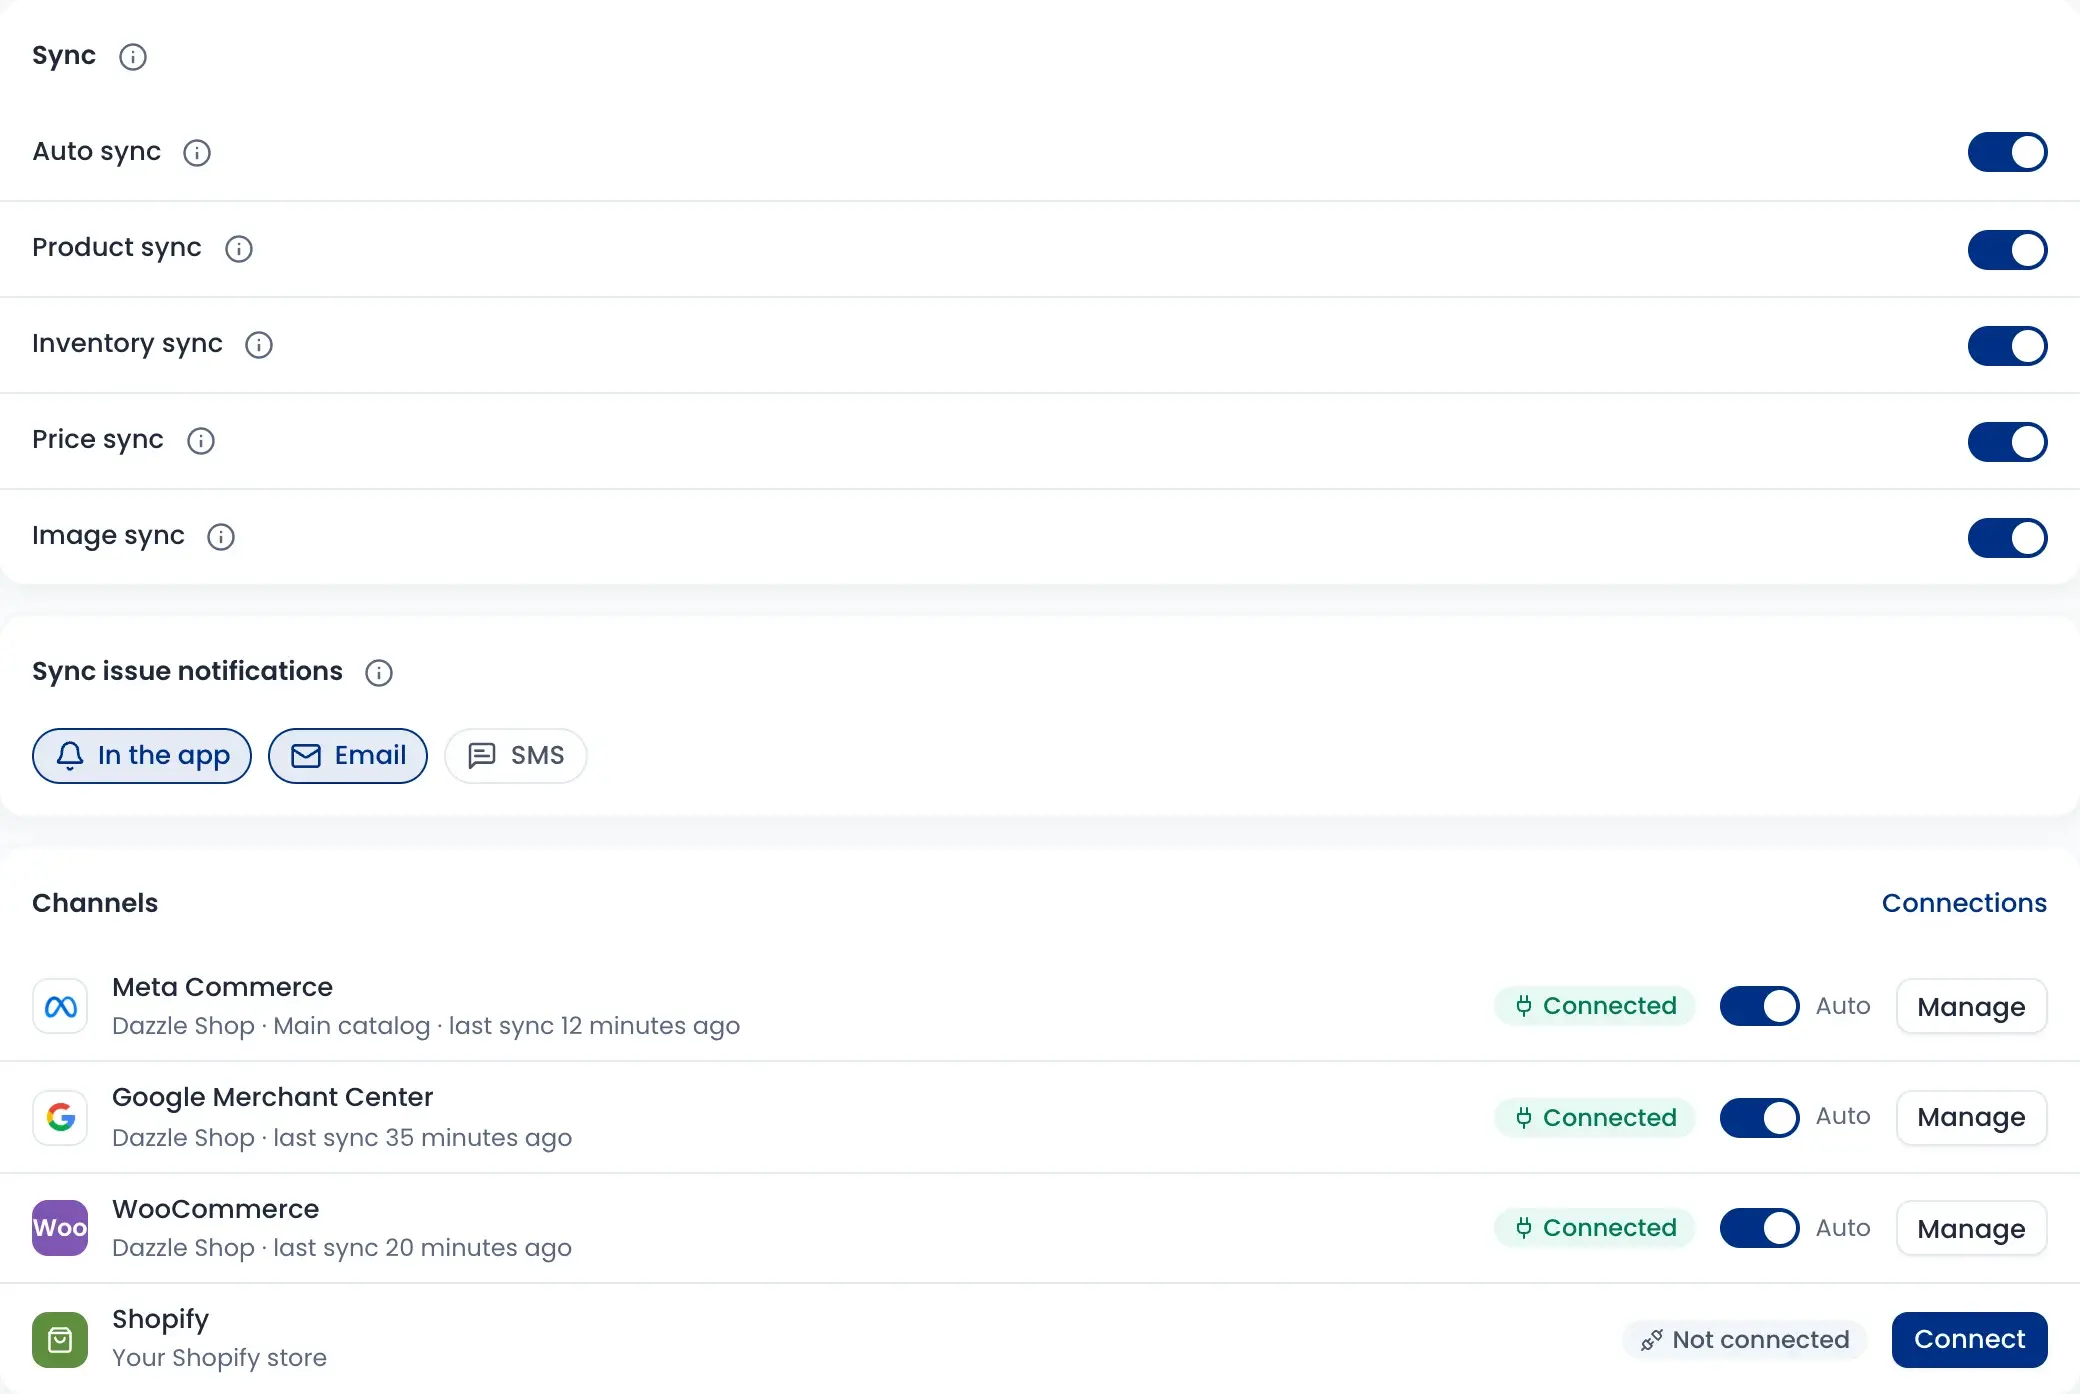
Task: Click 'Dazzle Shop · Main catalog · last sync 12 minutes ago'
Action: point(426,1026)
